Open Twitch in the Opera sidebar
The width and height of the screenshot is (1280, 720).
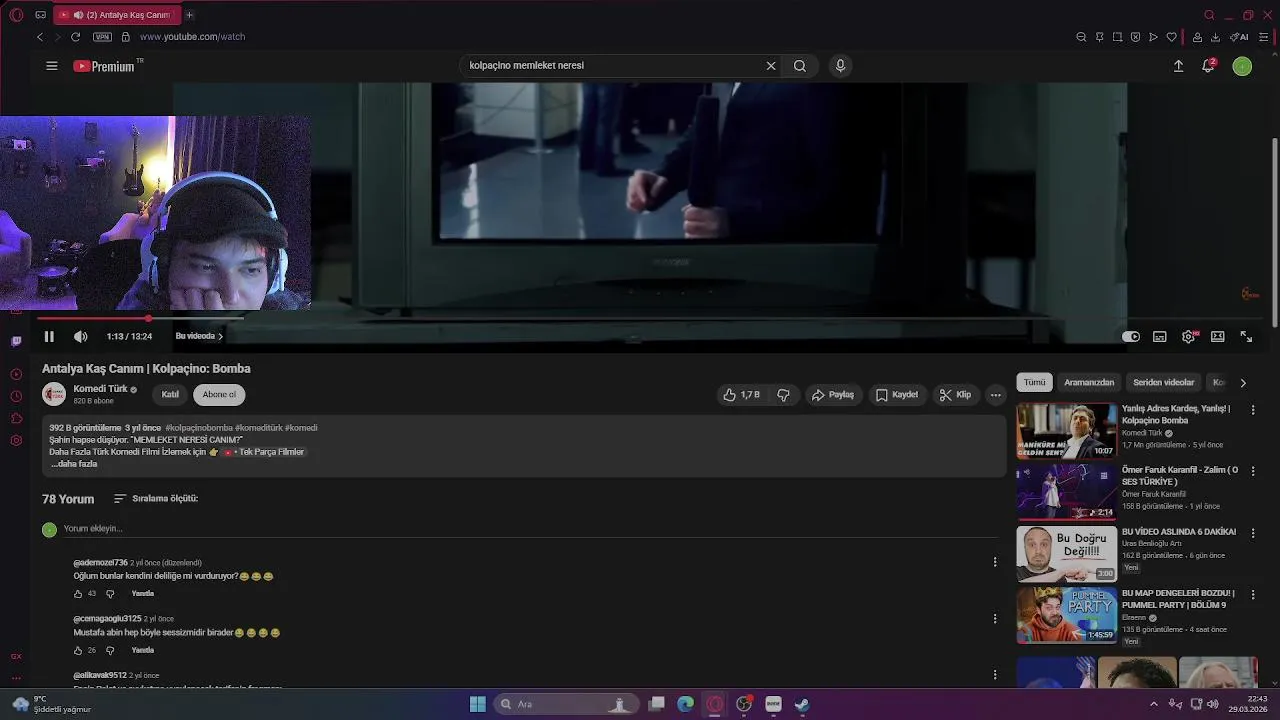[x=16, y=341]
